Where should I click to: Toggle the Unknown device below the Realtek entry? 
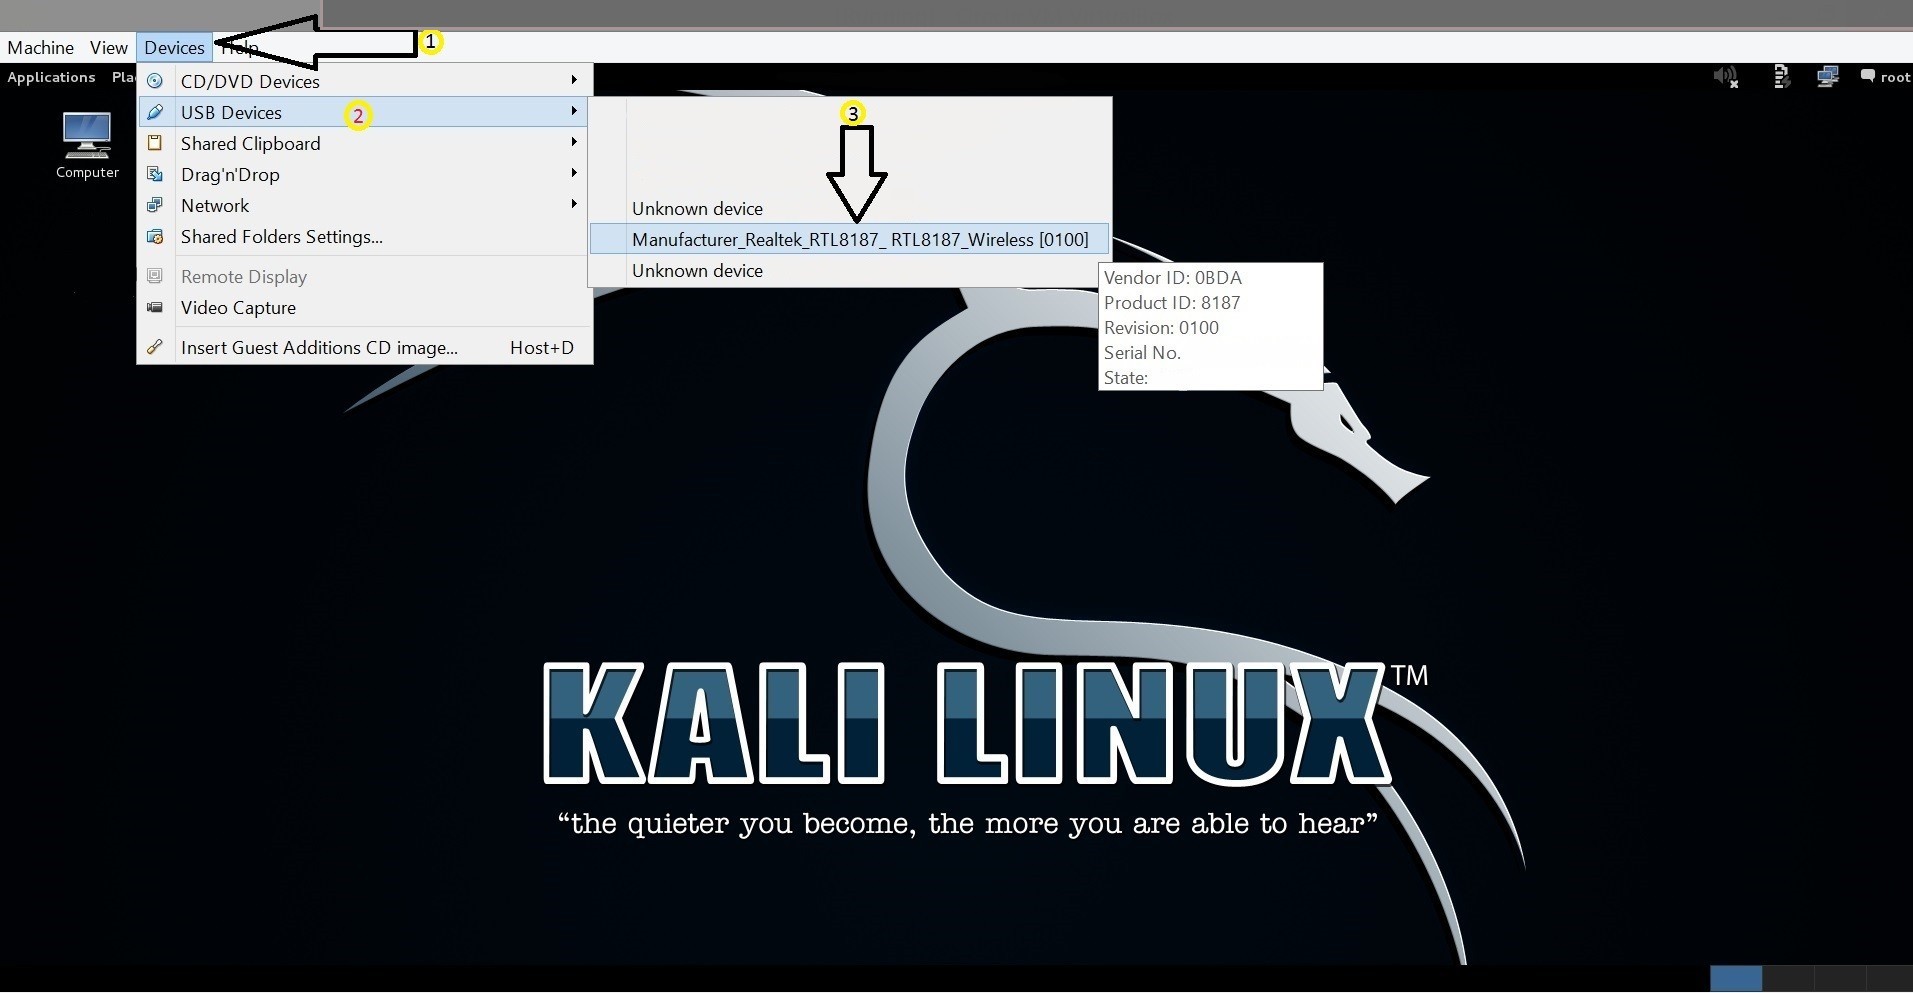coord(697,270)
